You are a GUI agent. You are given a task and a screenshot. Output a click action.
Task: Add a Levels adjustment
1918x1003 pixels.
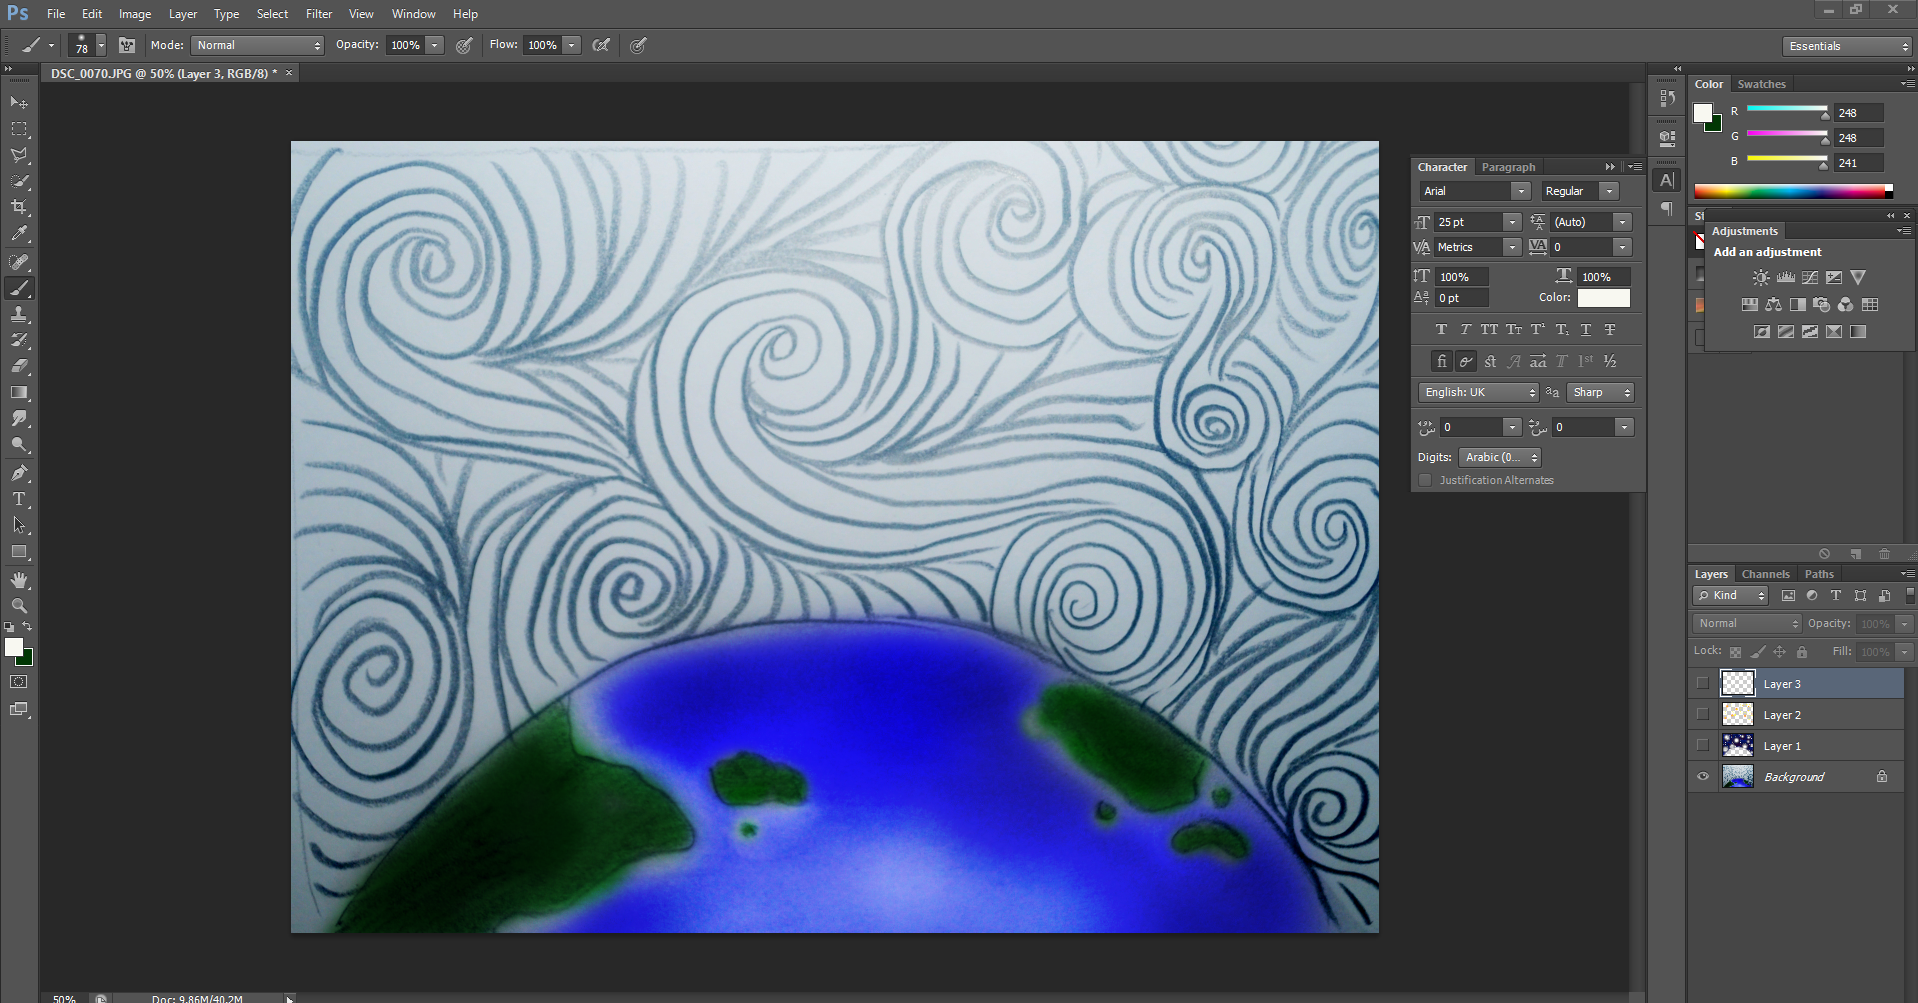point(1785,277)
